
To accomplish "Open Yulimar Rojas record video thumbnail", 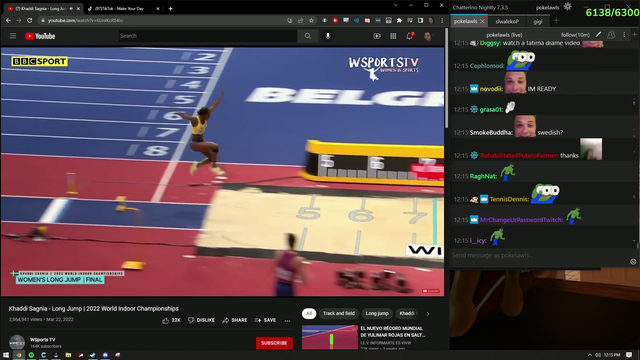I will tap(330, 338).
